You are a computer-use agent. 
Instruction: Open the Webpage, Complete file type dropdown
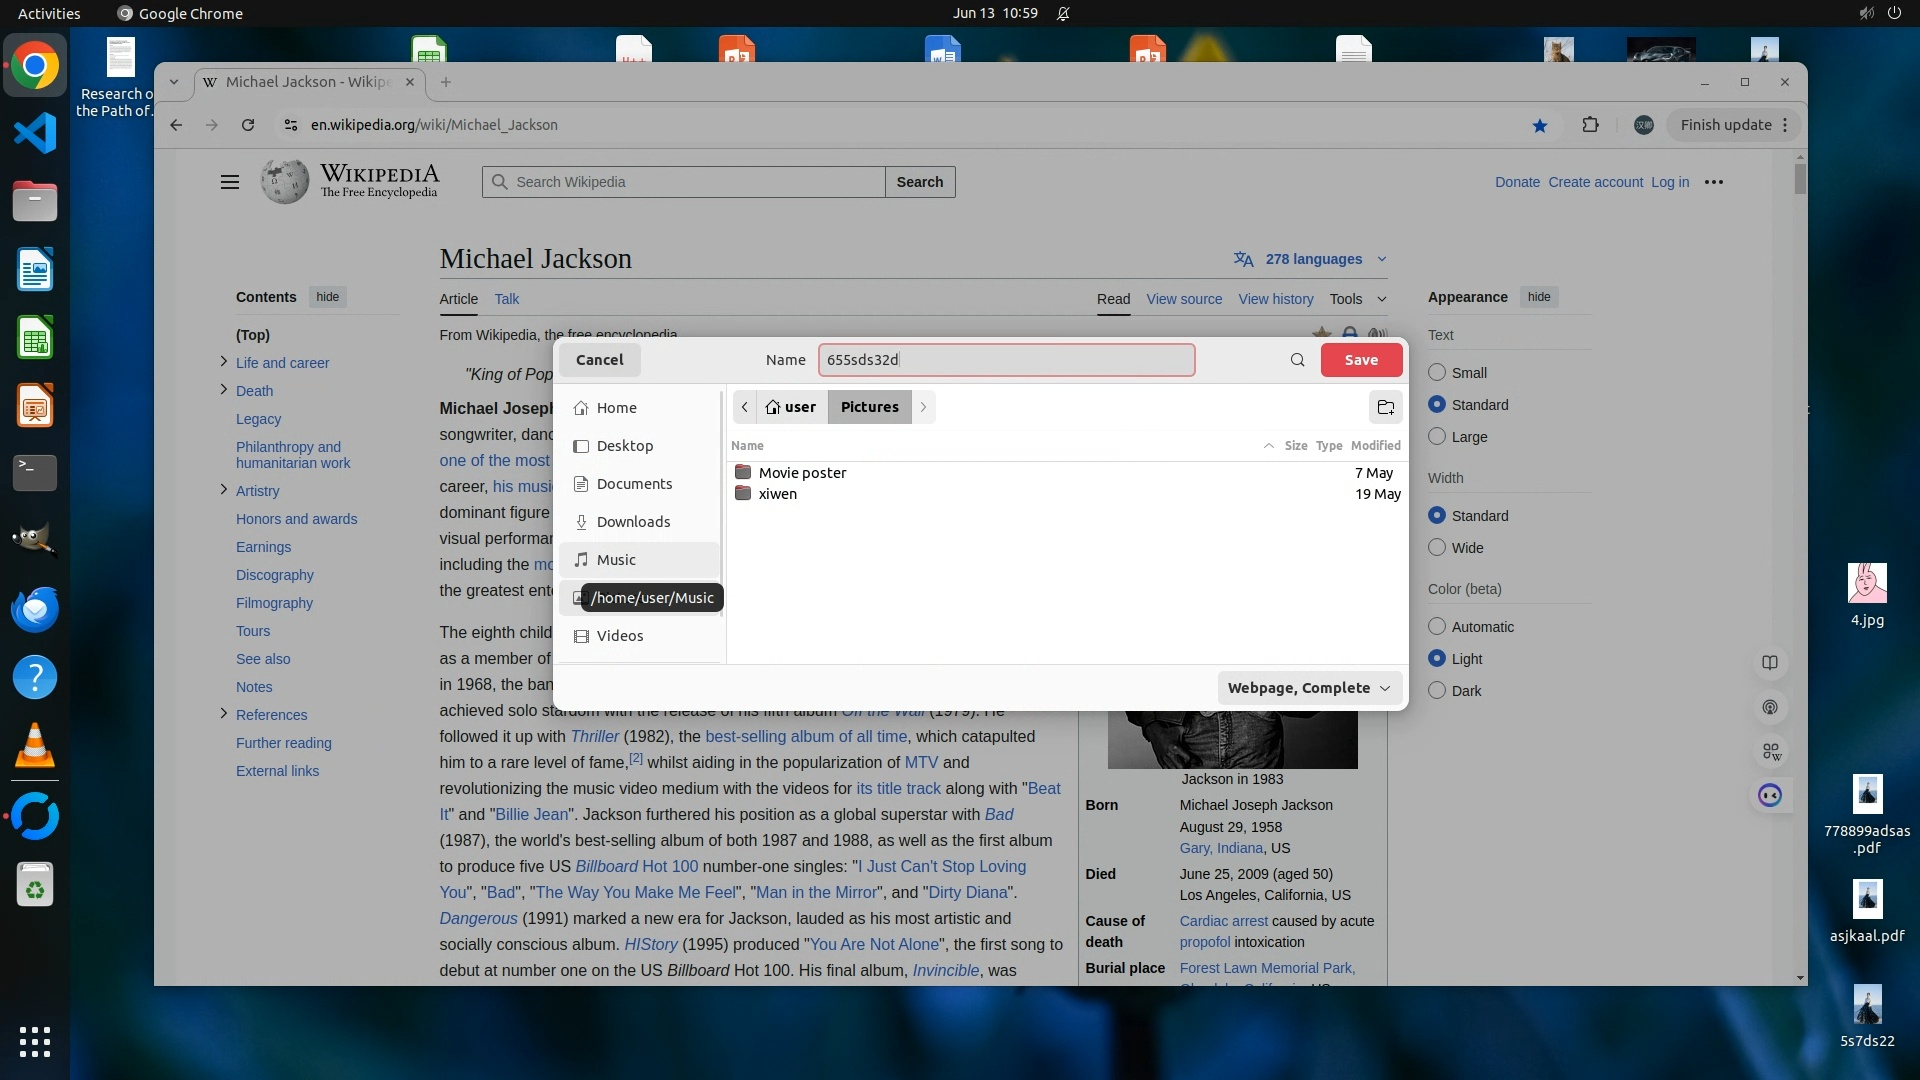(1309, 688)
